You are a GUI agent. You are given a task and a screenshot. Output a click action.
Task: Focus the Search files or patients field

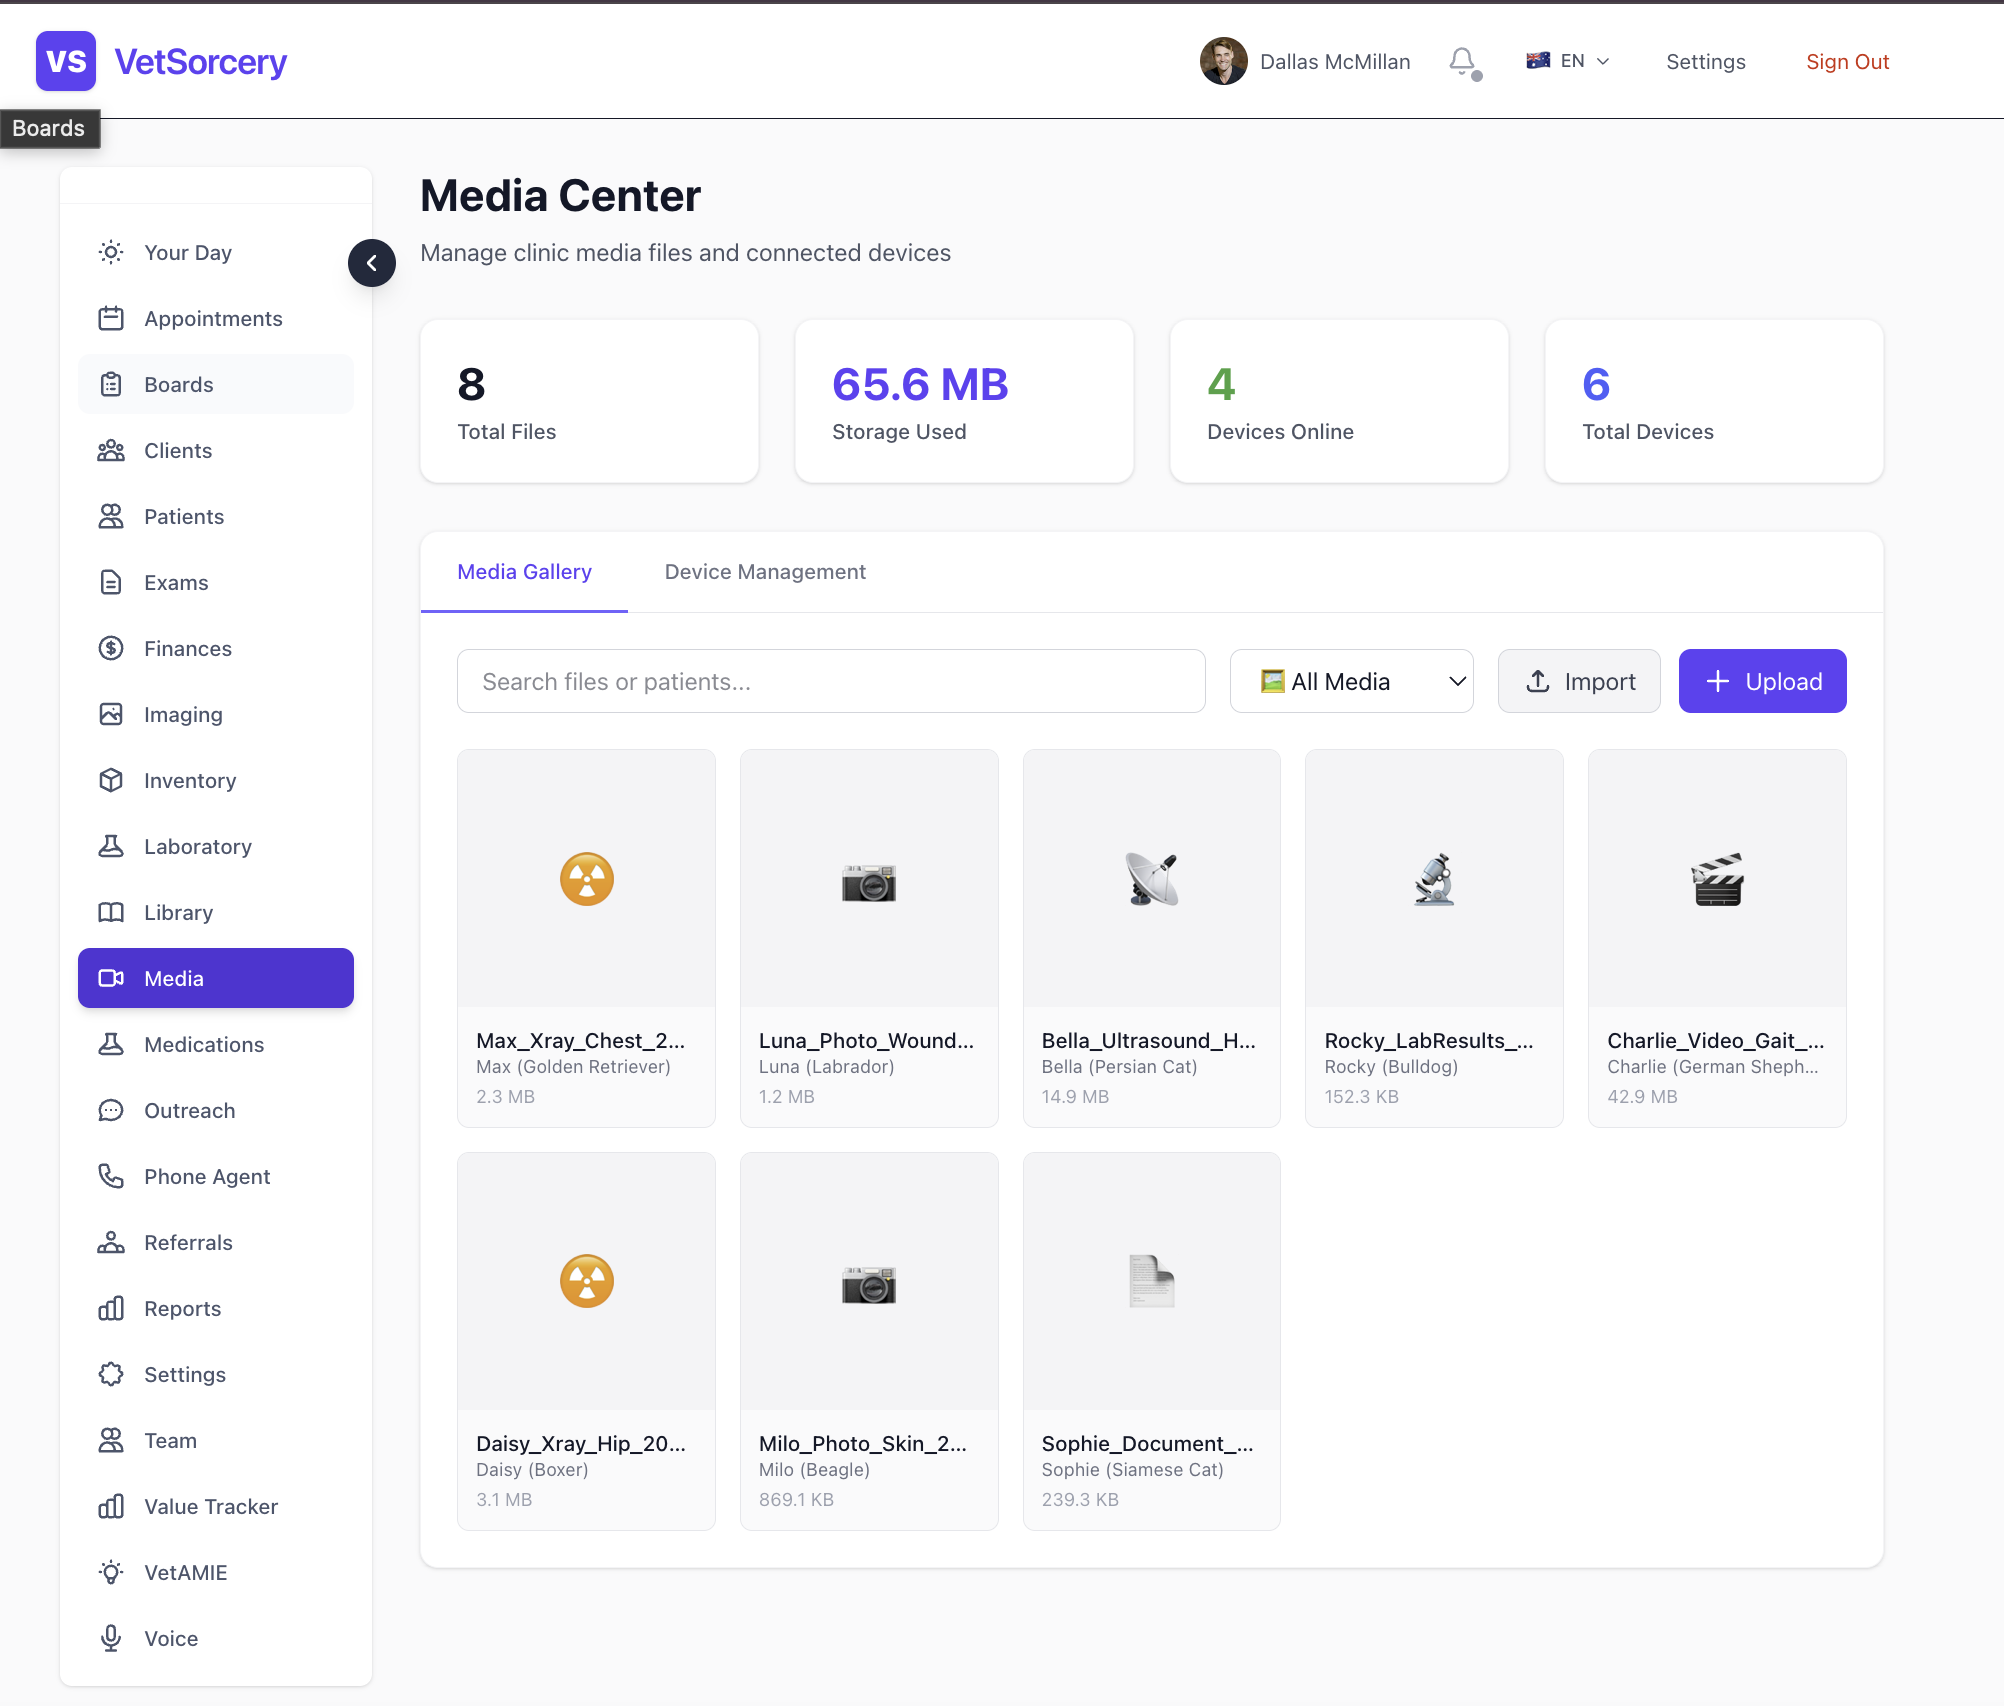click(x=831, y=681)
